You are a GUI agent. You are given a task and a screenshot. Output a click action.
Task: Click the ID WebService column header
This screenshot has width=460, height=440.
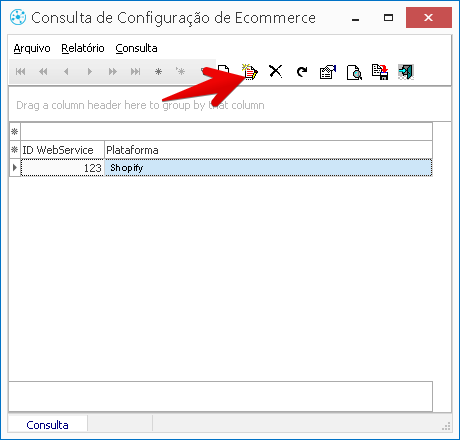pyautogui.click(x=62, y=150)
